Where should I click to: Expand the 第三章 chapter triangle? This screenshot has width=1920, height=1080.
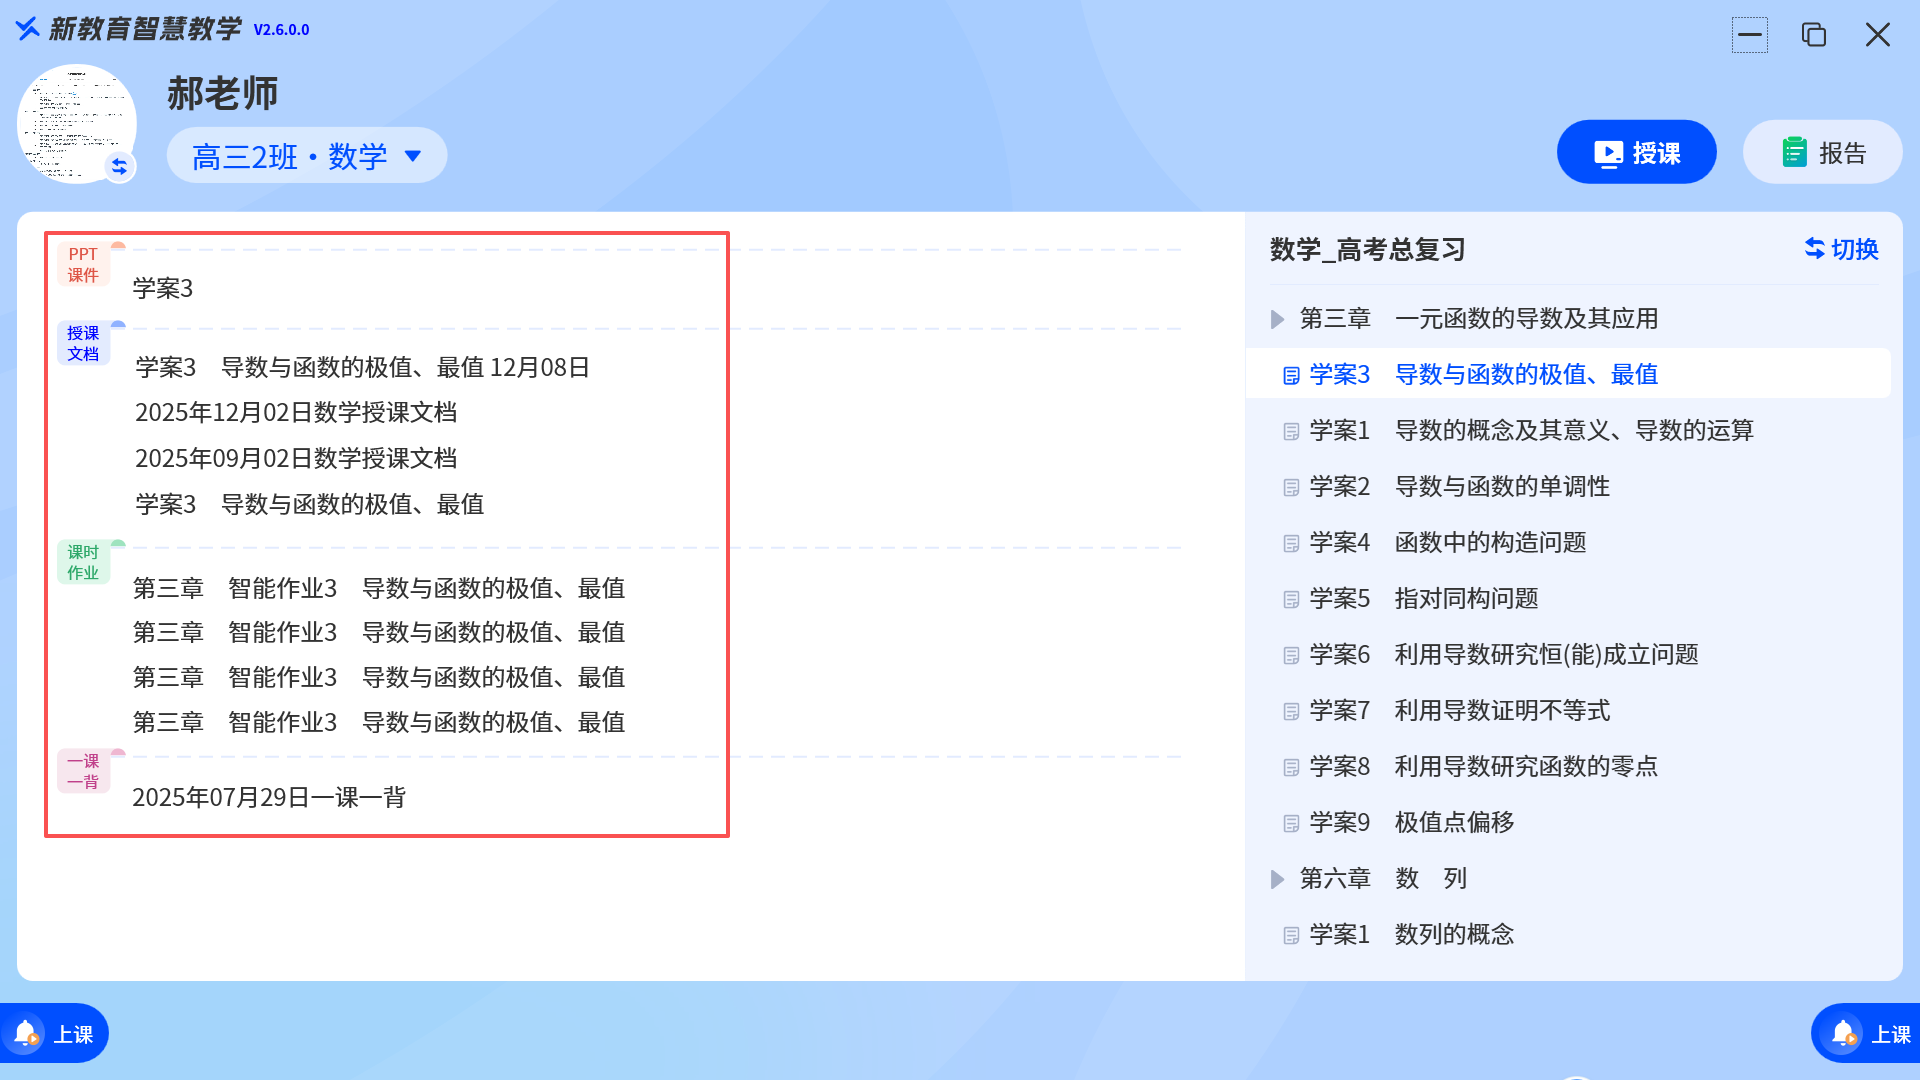point(1277,319)
